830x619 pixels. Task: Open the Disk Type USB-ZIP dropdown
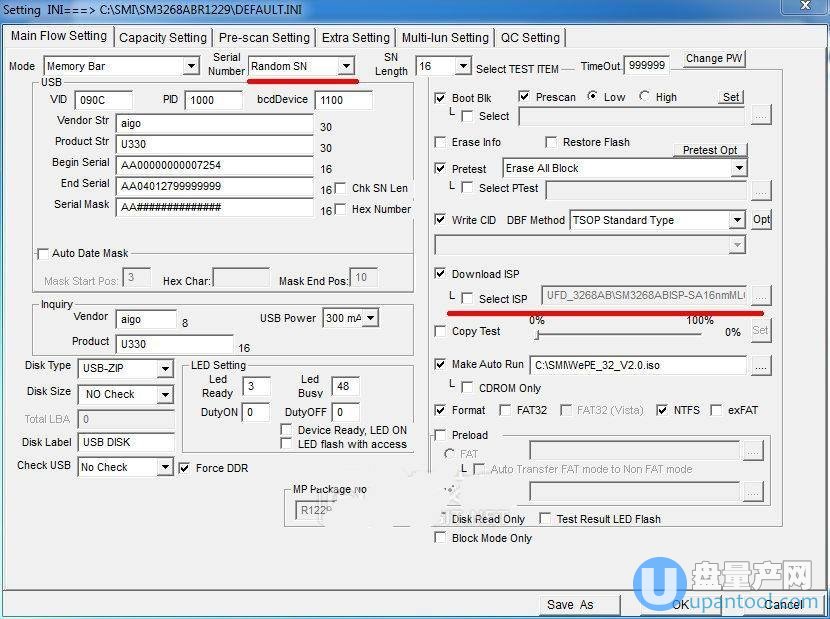click(165, 368)
